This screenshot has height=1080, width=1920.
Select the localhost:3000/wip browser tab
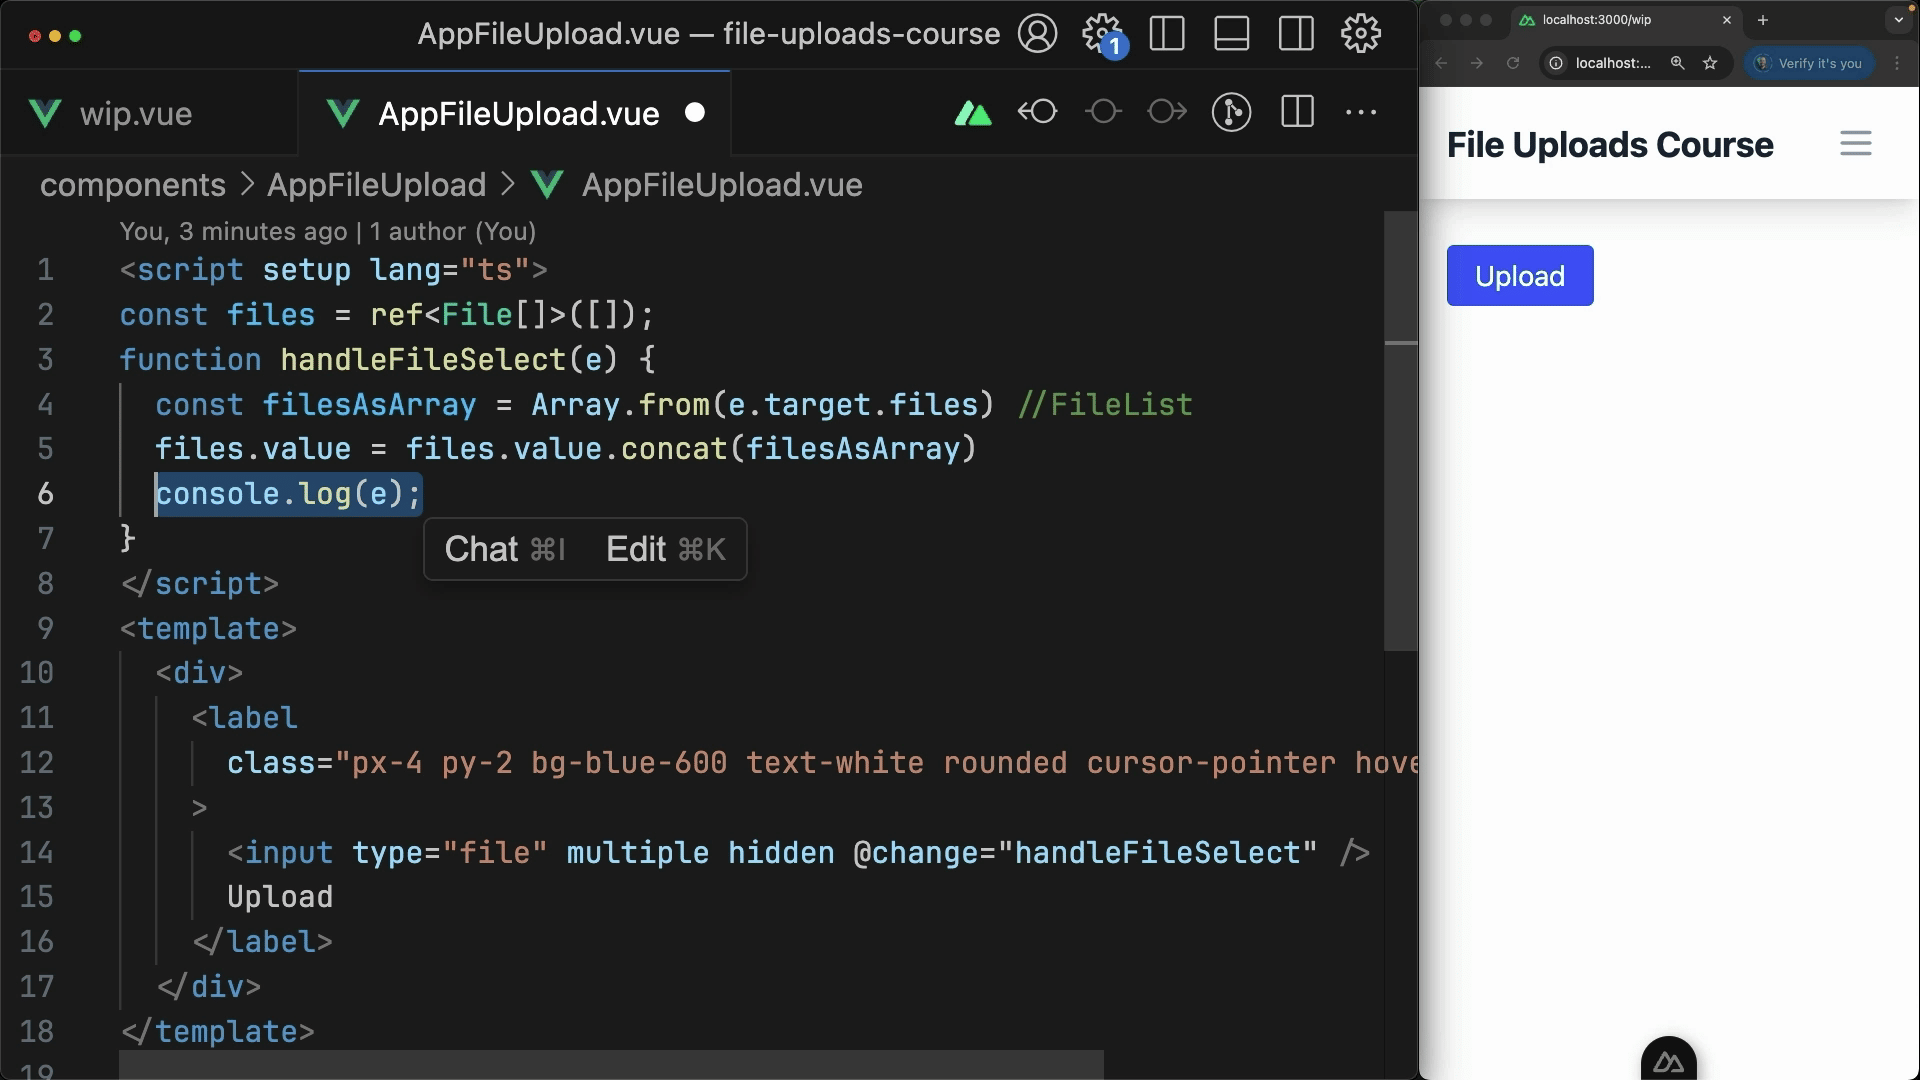pyautogui.click(x=1626, y=20)
